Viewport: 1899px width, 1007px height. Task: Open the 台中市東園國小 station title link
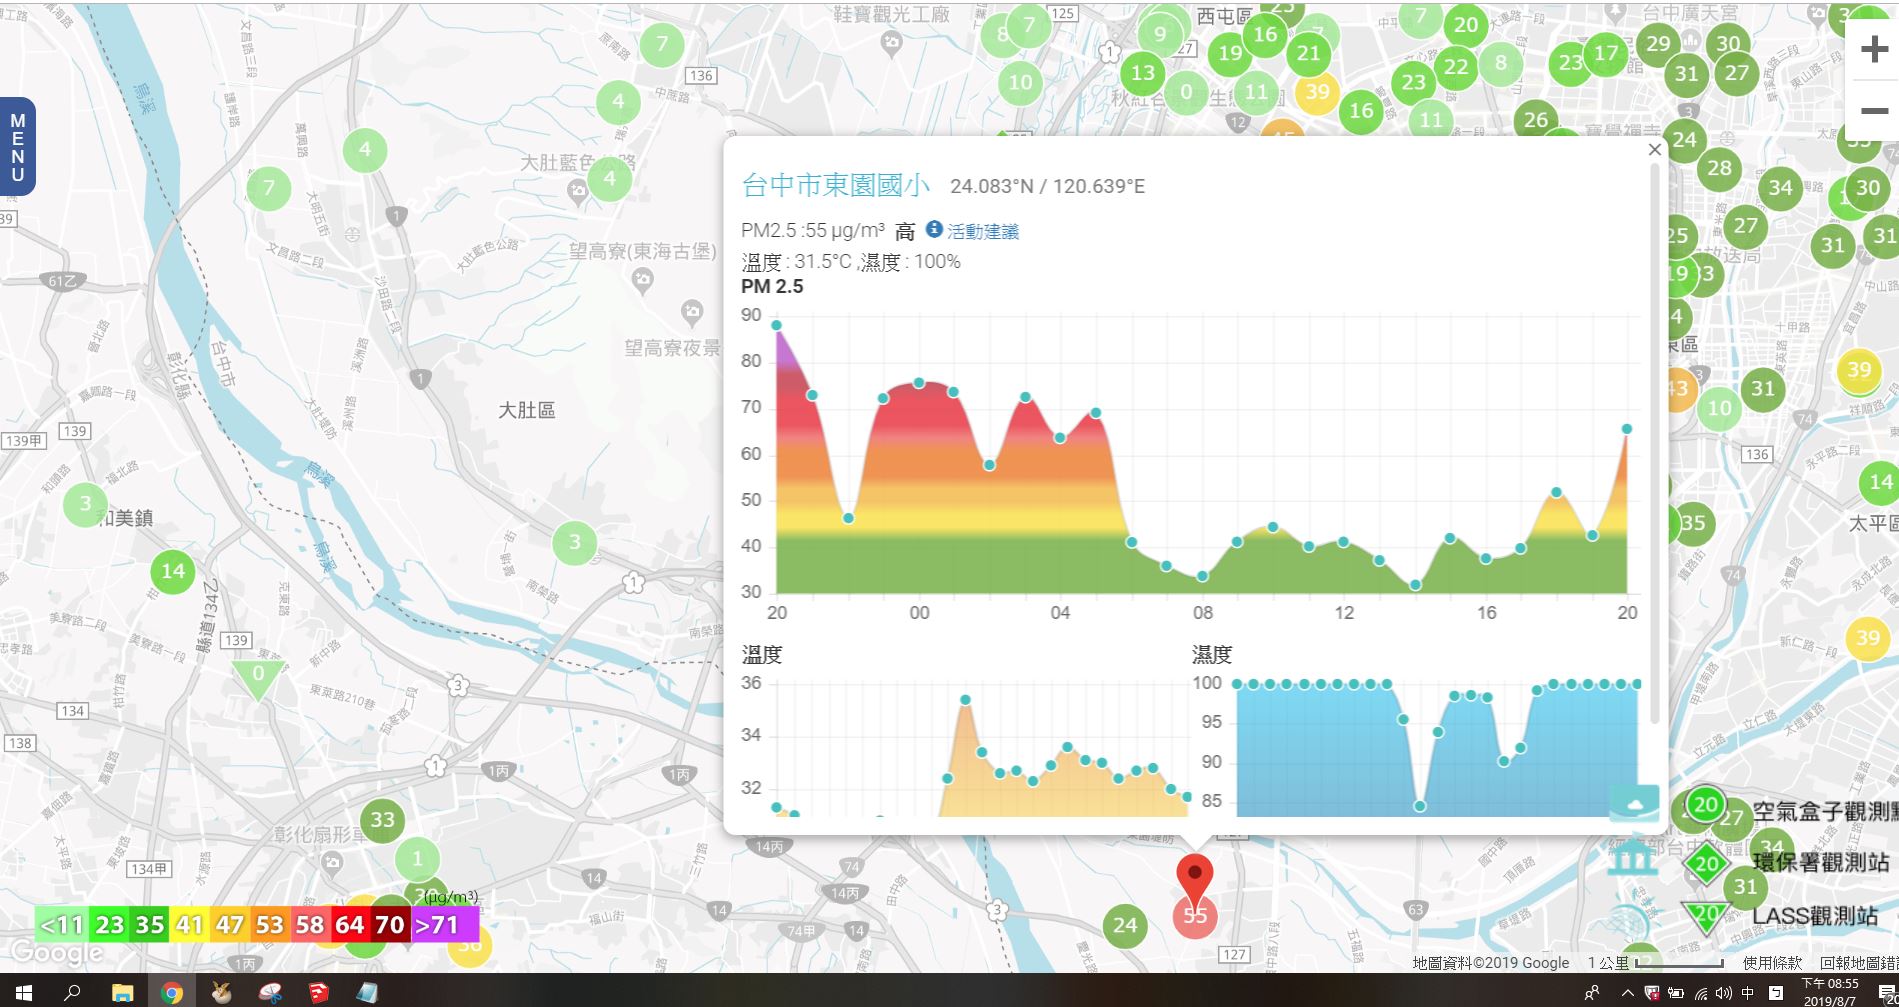click(836, 185)
